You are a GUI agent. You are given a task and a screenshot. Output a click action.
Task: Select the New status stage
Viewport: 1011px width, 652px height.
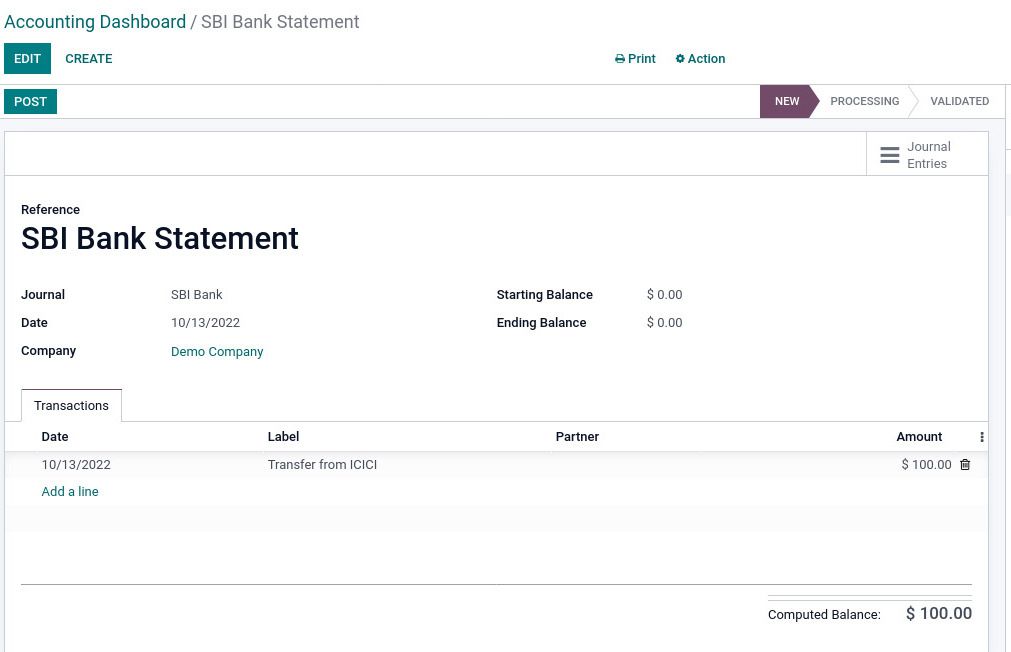[x=786, y=102]
